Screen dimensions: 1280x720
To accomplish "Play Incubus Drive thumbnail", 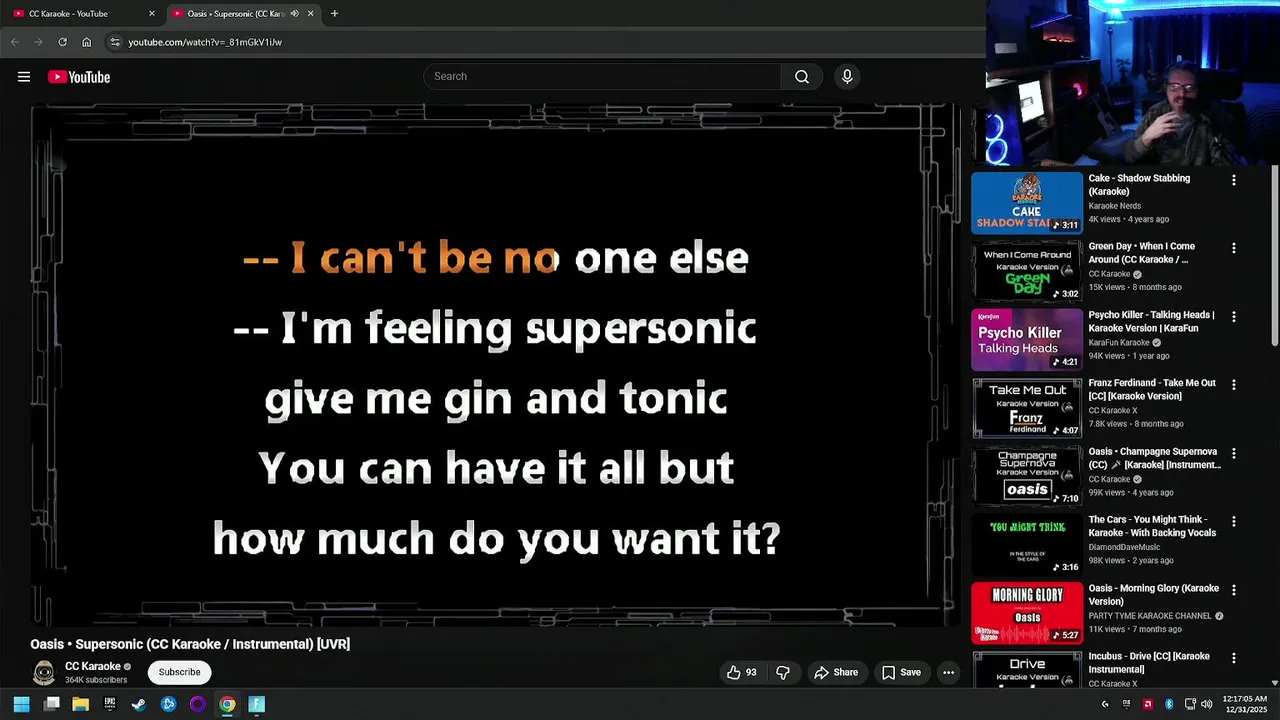I will point(1027,669).
